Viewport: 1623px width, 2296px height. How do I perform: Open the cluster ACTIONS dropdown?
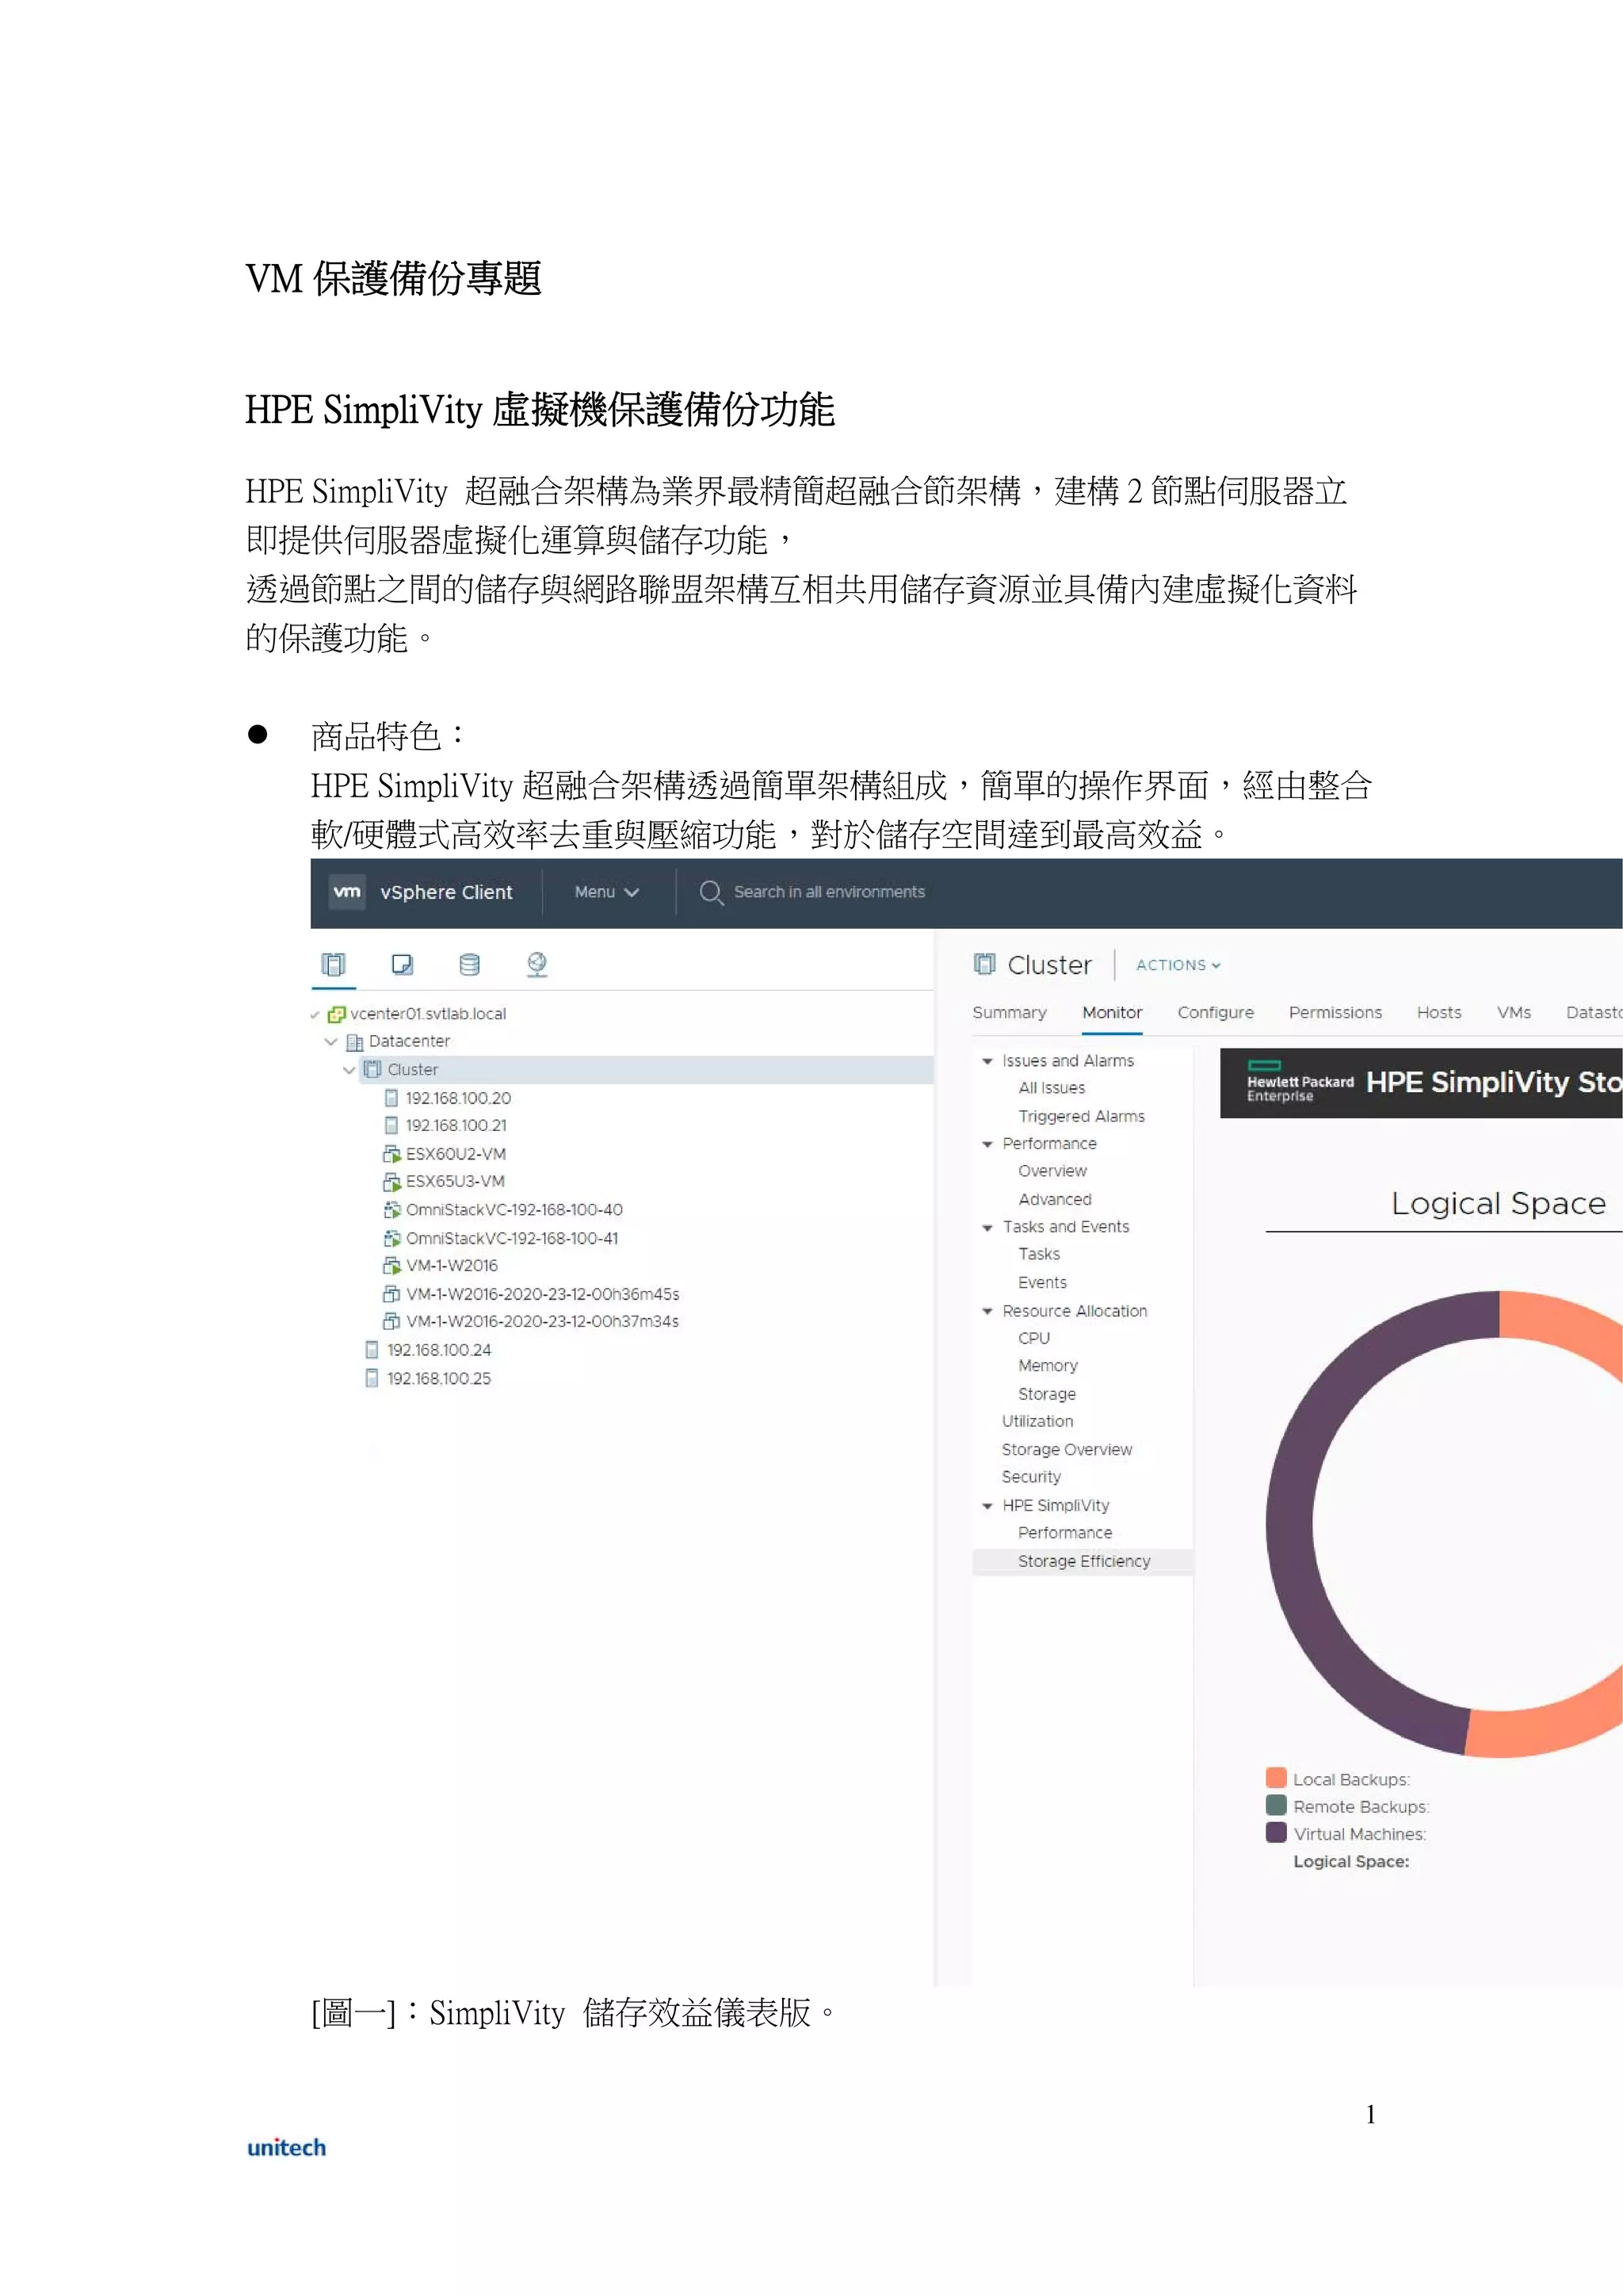pyautogui.click(x=1178, y=965)
